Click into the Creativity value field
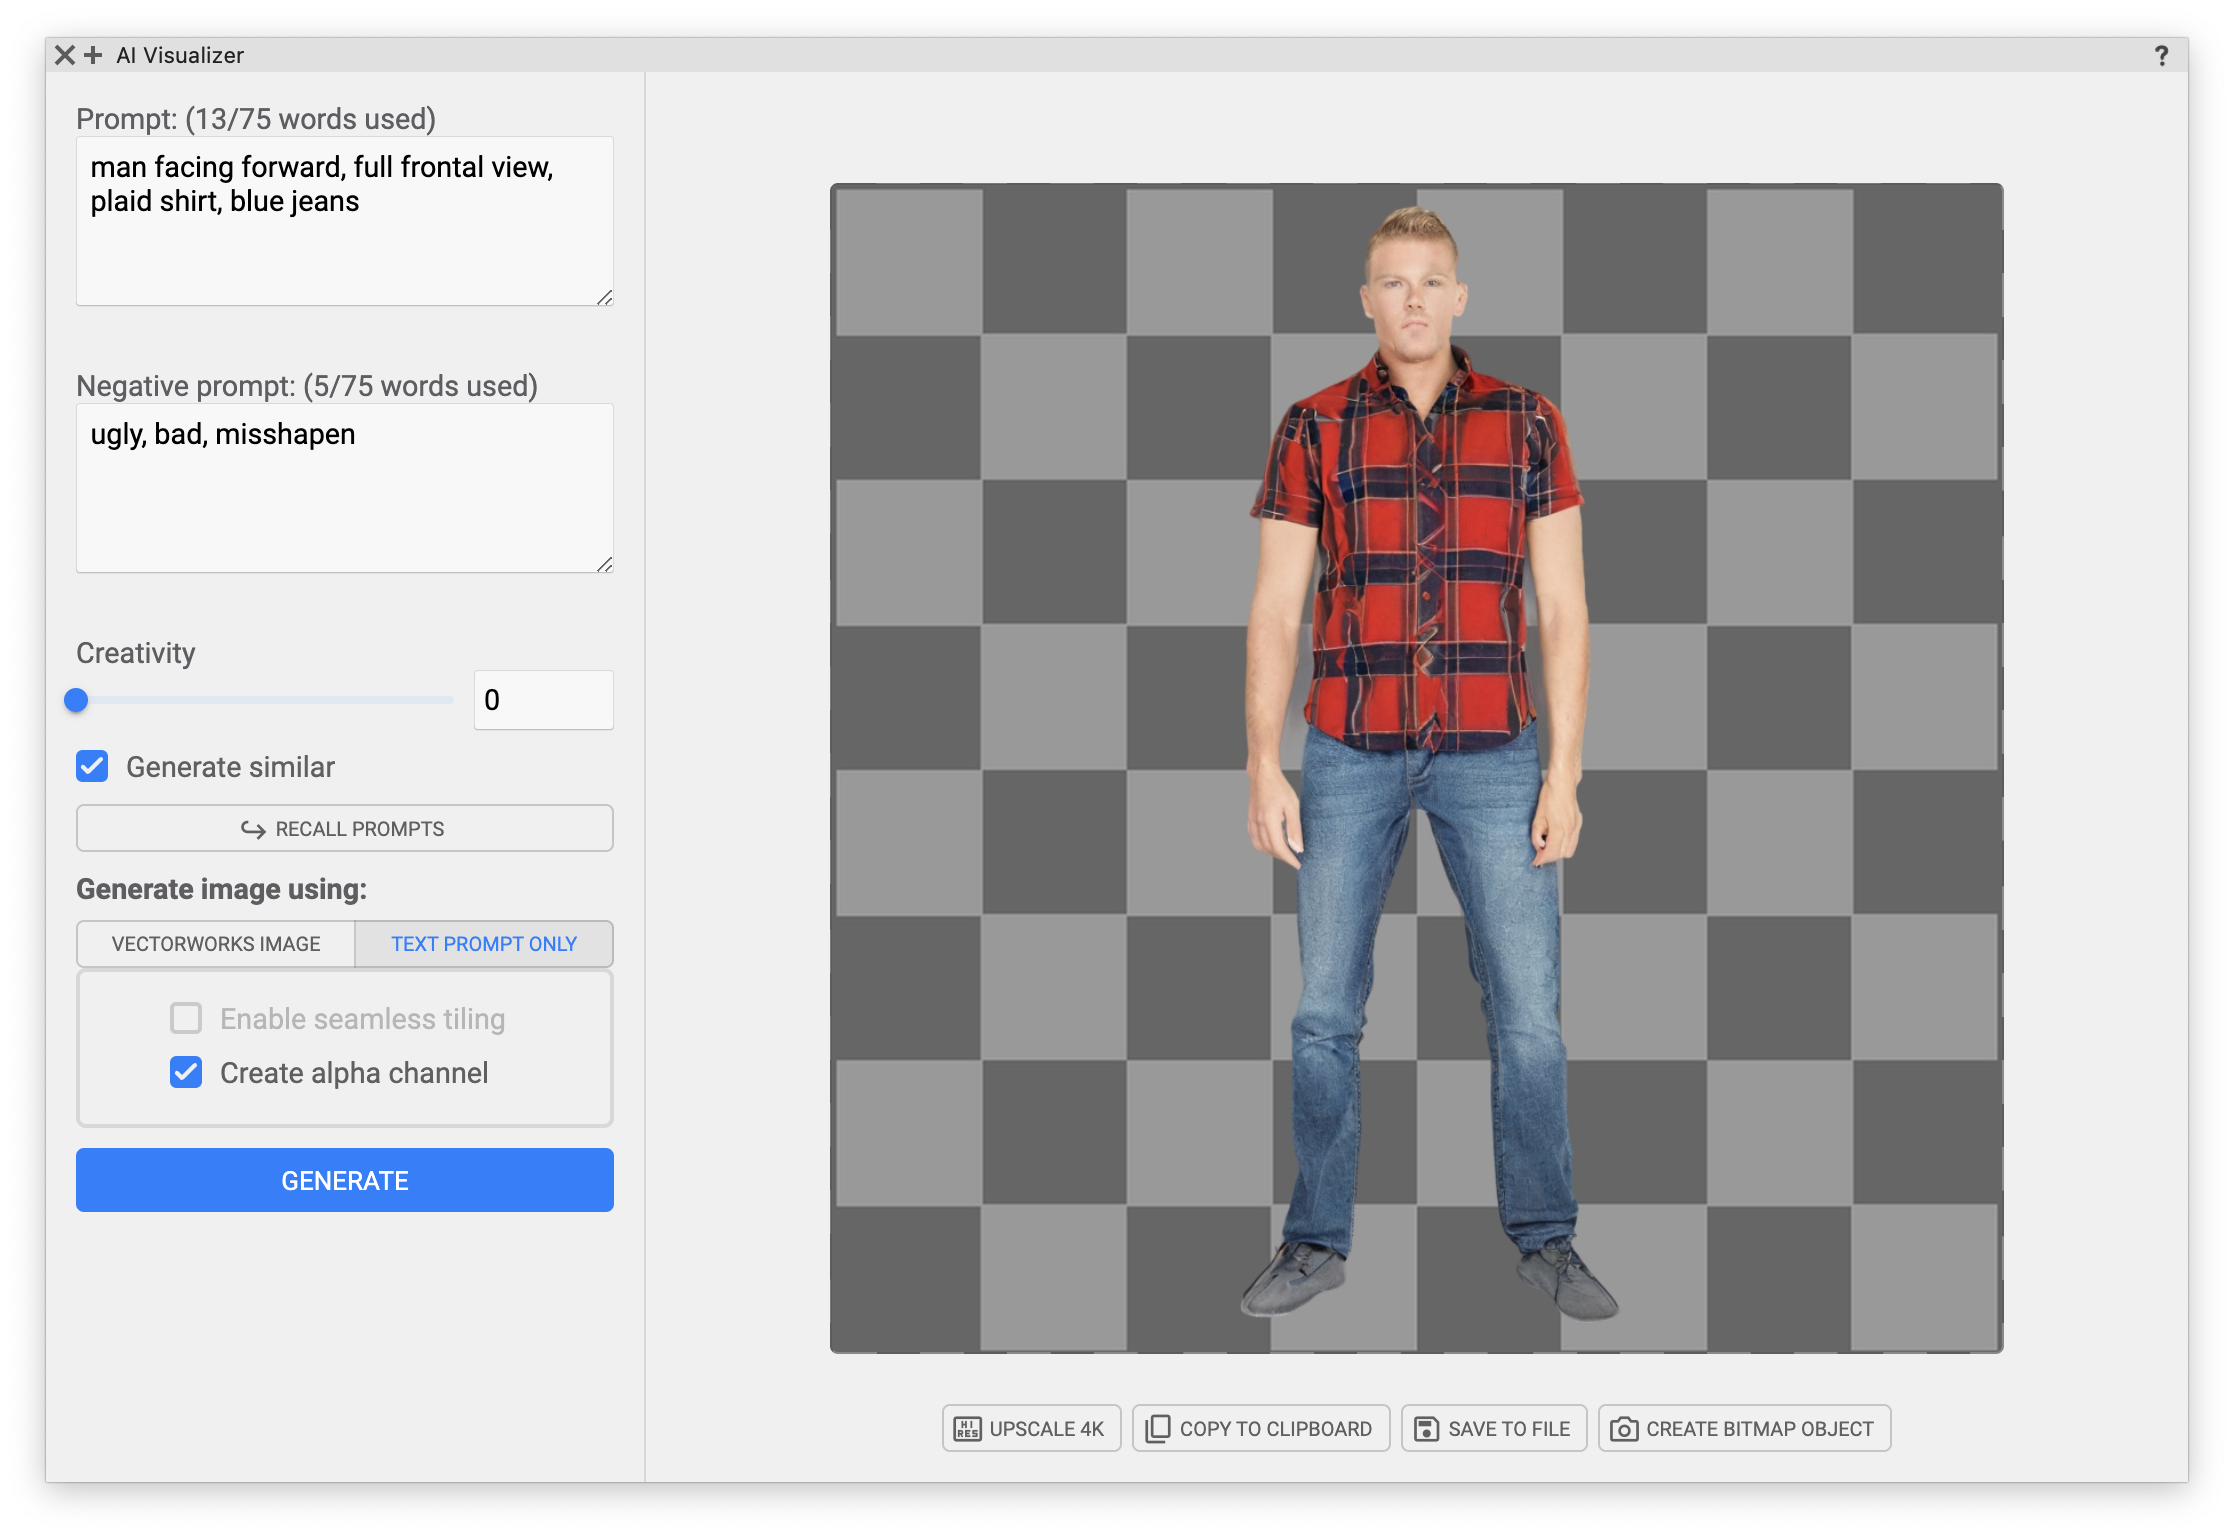The image size is (2234, 1536). coord(543,700)
